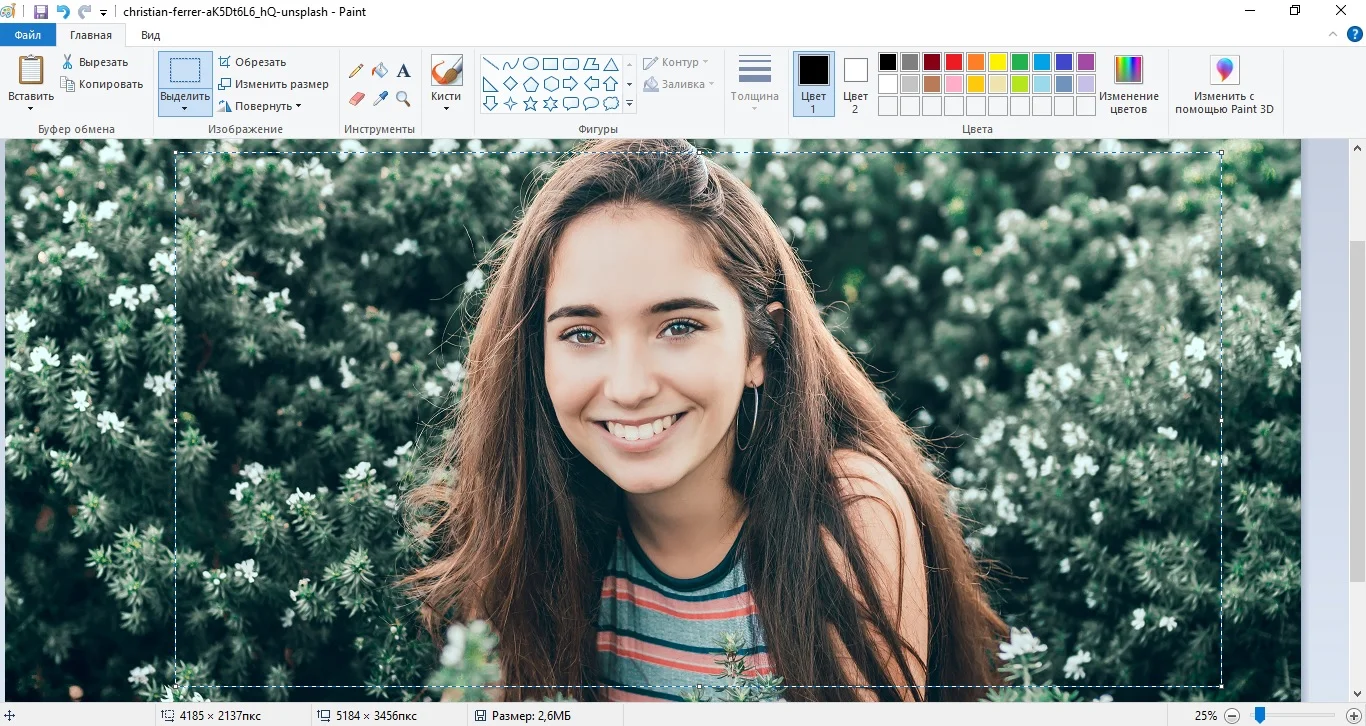Screen dimensions: 1366x726
Task: Switch to the Вид tab
Action: point(150,35)
